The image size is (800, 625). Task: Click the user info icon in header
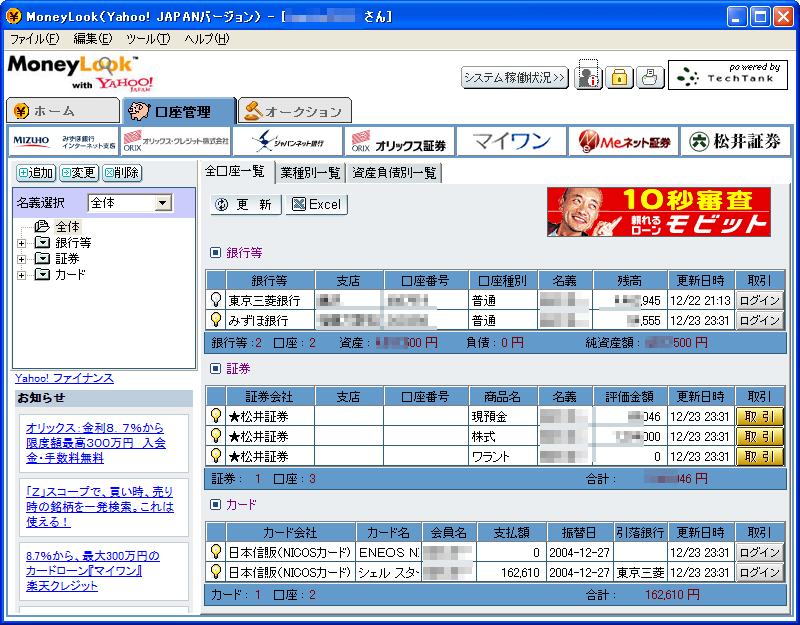(588, 78)
